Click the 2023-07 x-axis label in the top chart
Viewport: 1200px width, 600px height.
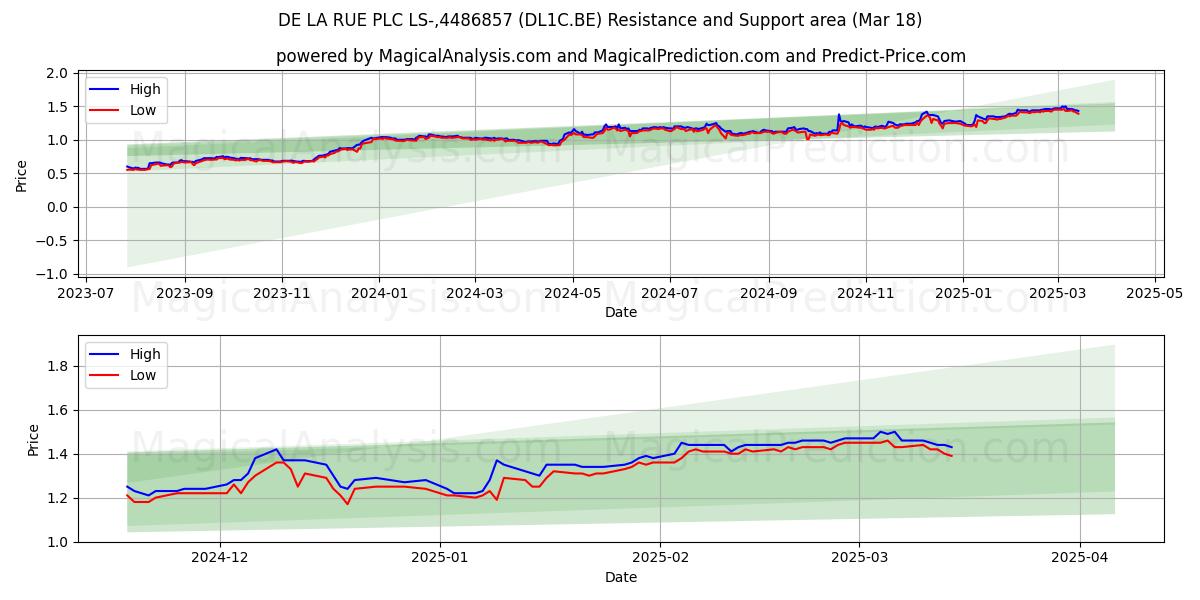[x=87, y=294]
